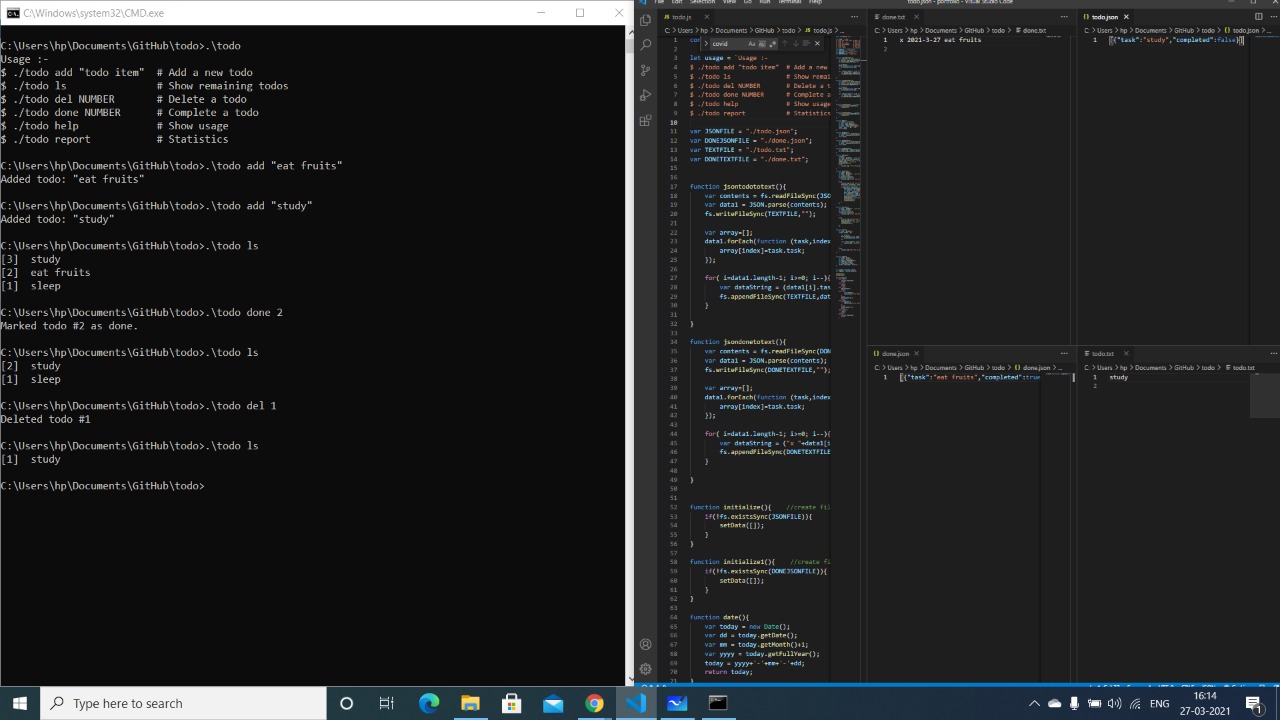
Task: Go to previous match in find widget
Action: click(x=786, y=44)
